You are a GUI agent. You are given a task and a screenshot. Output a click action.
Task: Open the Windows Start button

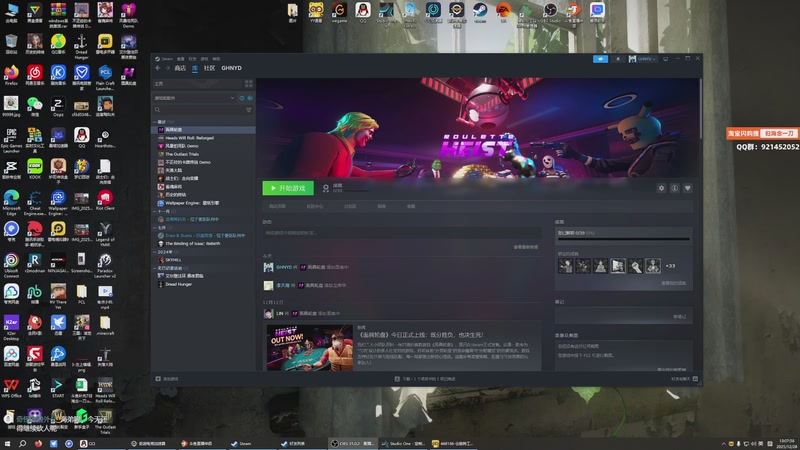click(7, 443)
